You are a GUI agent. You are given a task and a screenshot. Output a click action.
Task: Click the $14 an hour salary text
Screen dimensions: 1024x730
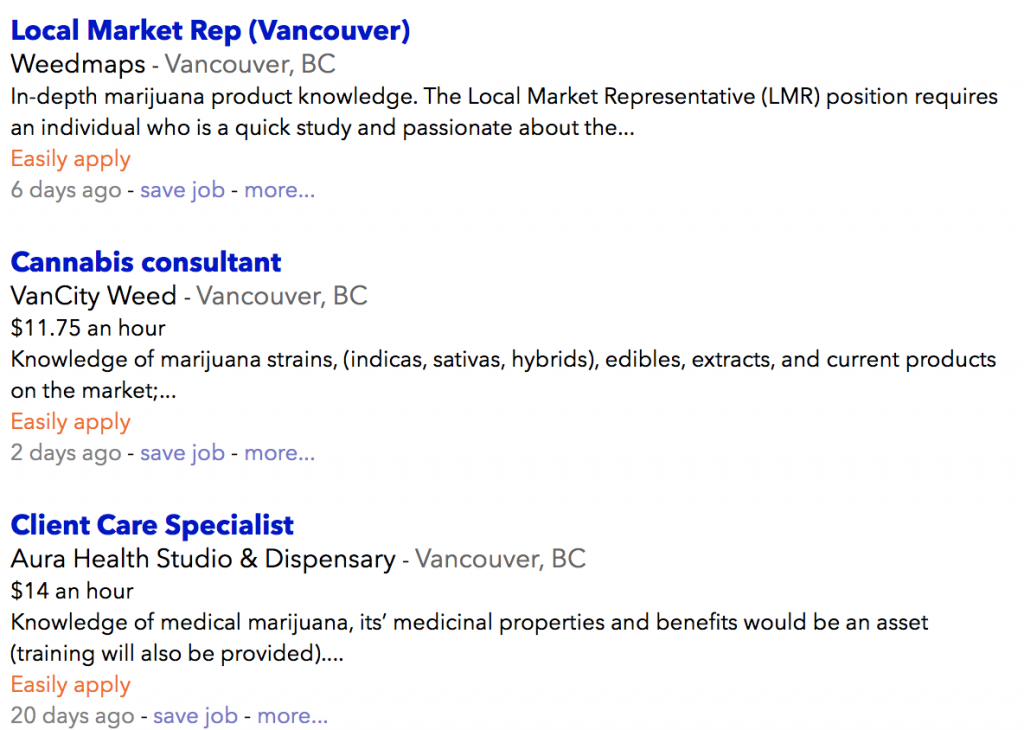tap(72, 591)
